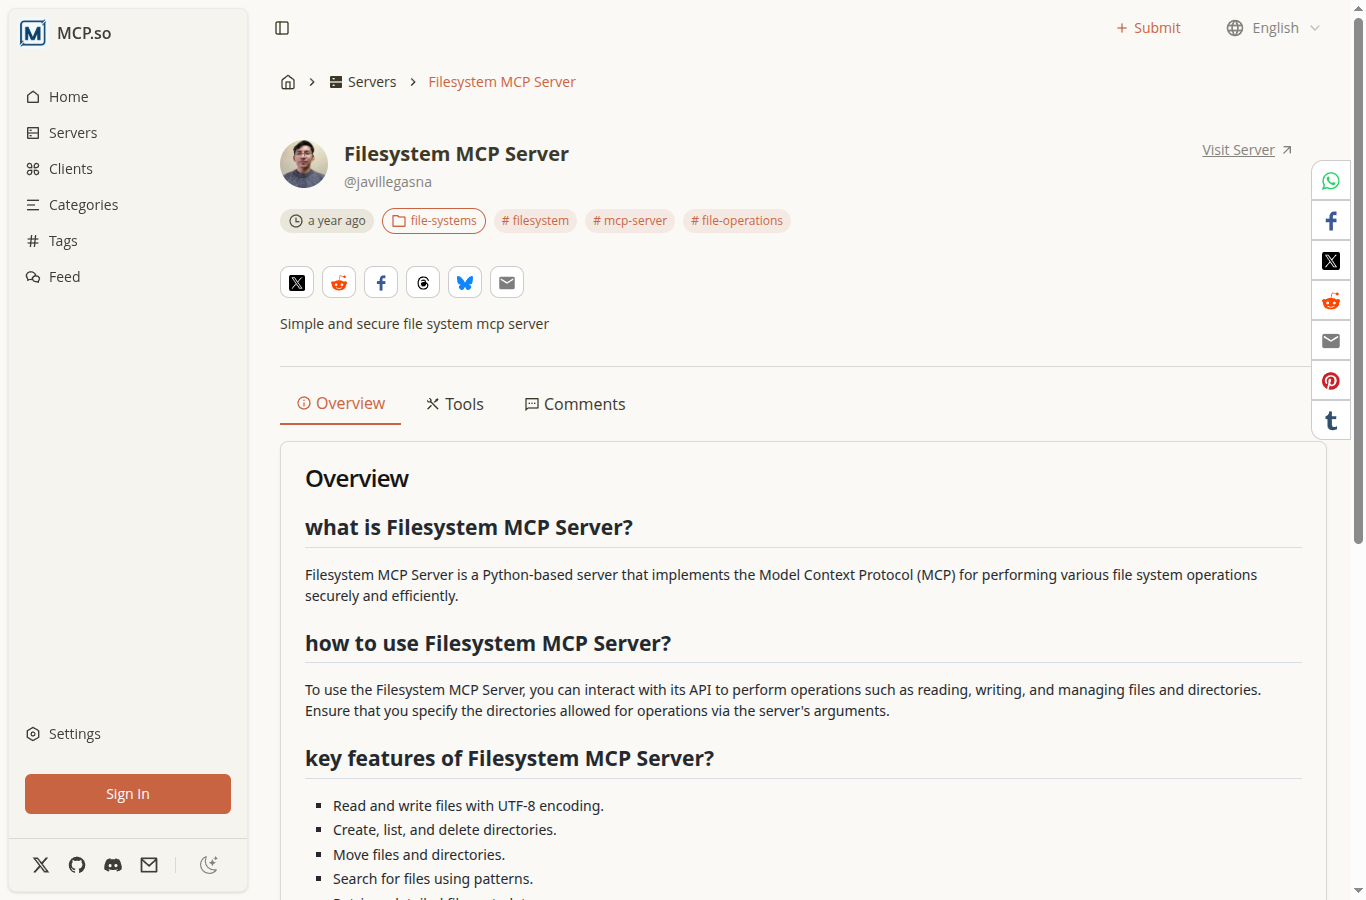Screen dimensions: 1366x900
Task: Open Tags in sidebar
Action: coord(128,241)
